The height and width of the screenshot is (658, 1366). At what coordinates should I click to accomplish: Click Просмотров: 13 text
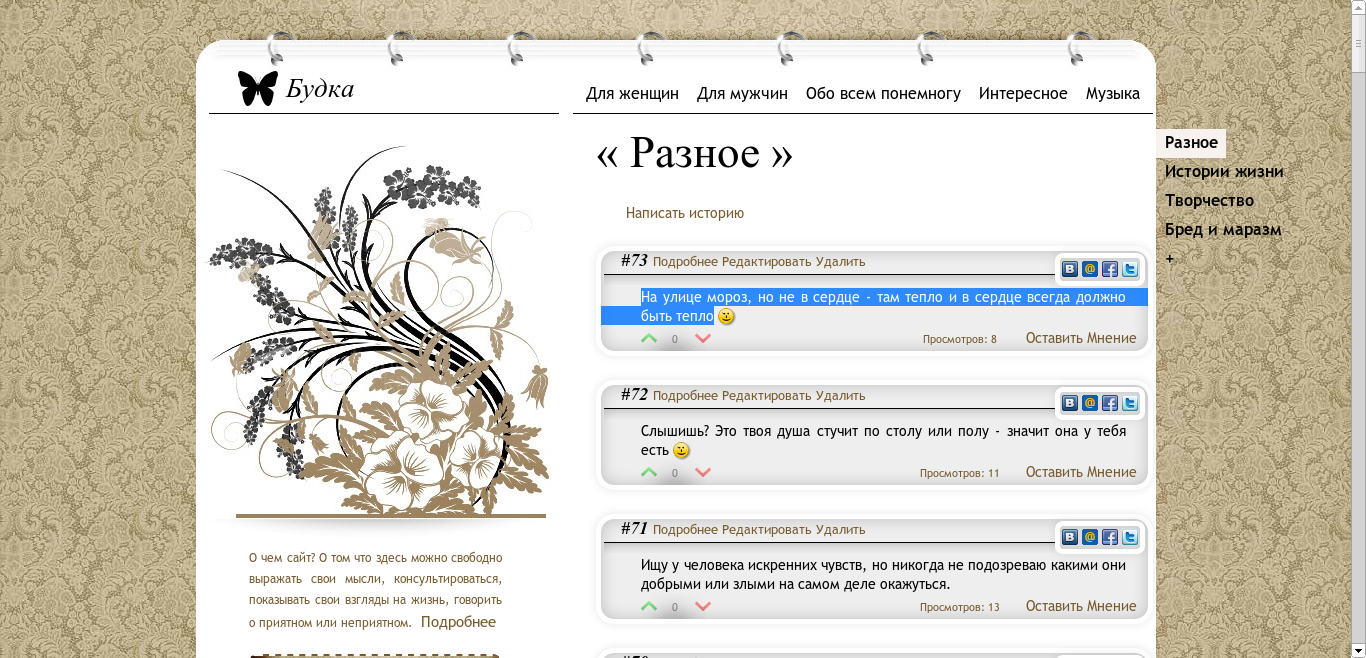960,608
